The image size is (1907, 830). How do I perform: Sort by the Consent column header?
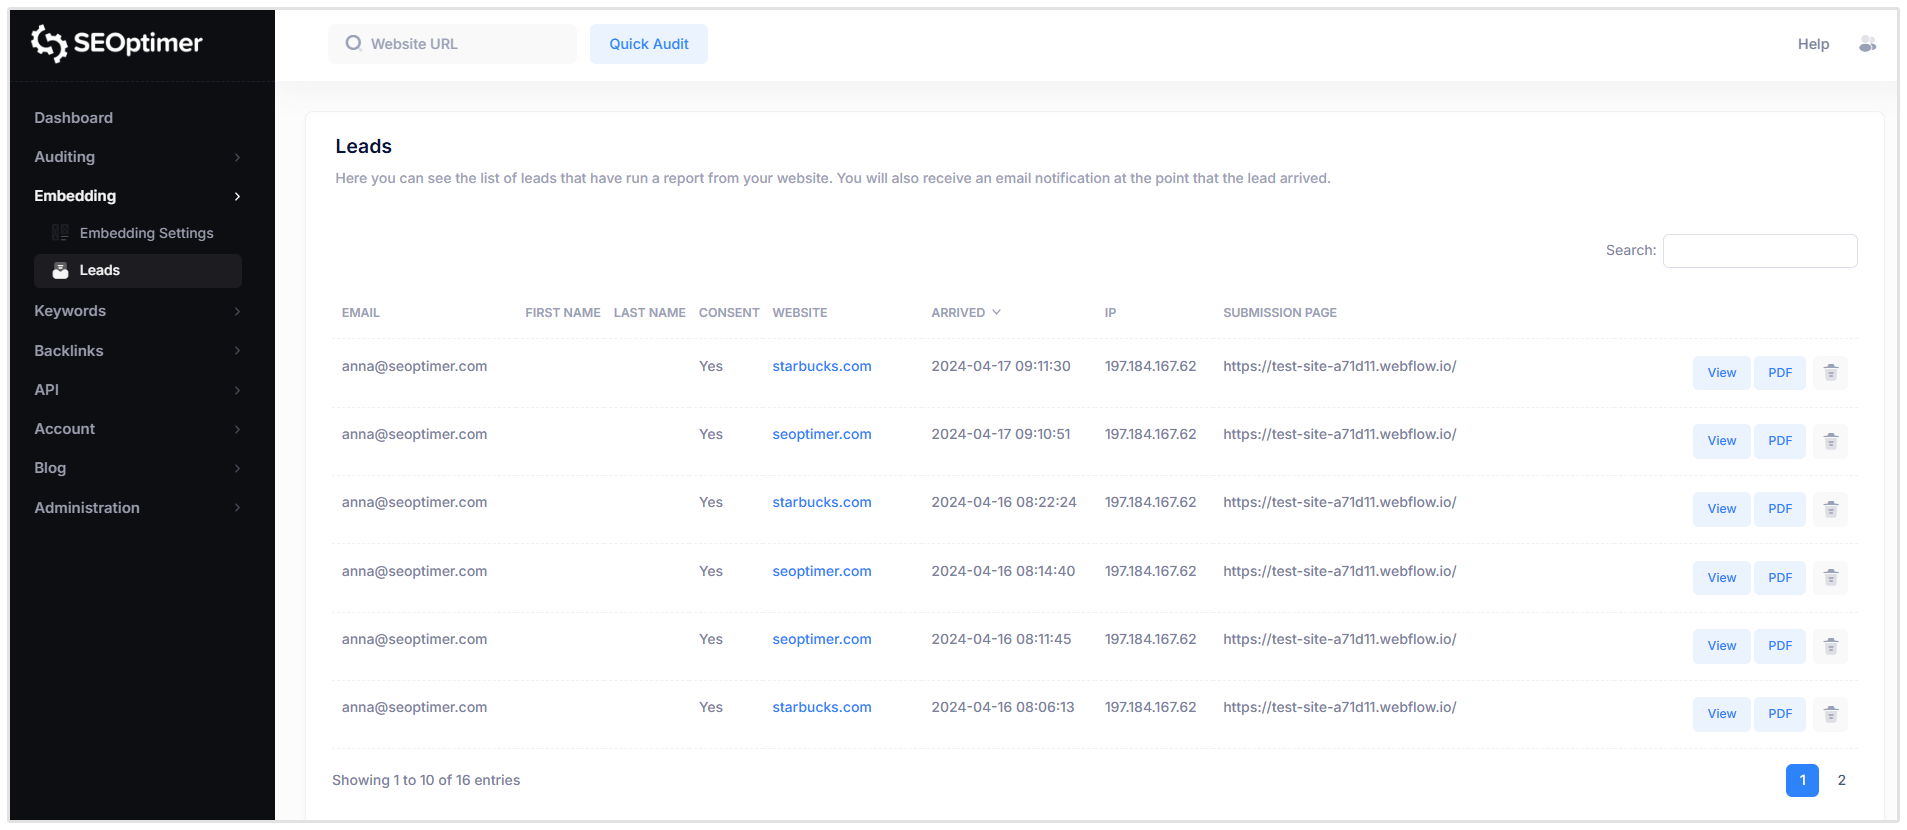(x=729, y=313)
